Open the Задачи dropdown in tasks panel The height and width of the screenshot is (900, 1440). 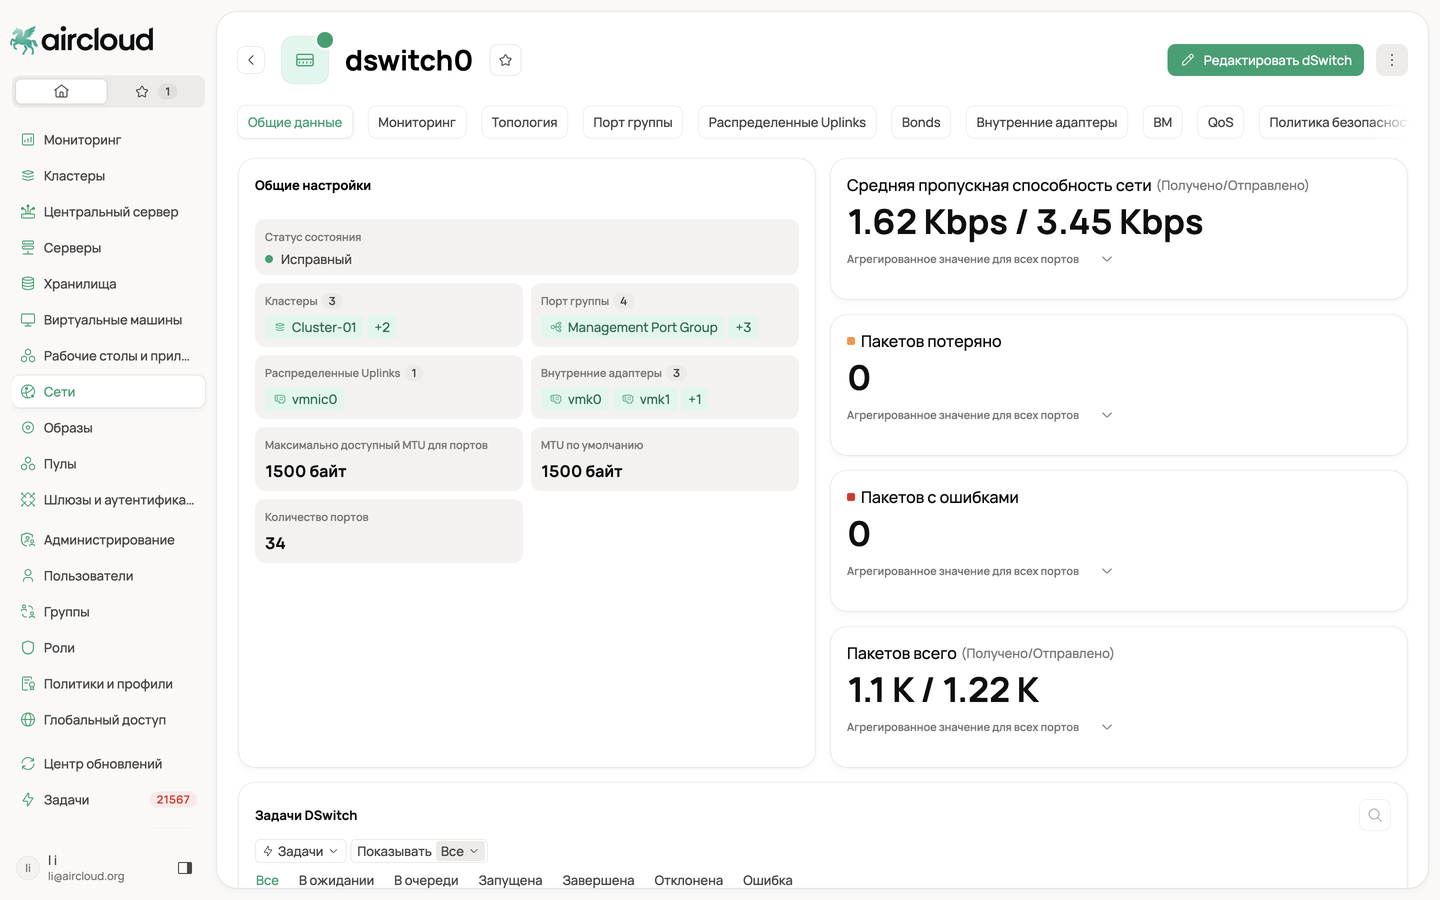click(x=300, y=851)
